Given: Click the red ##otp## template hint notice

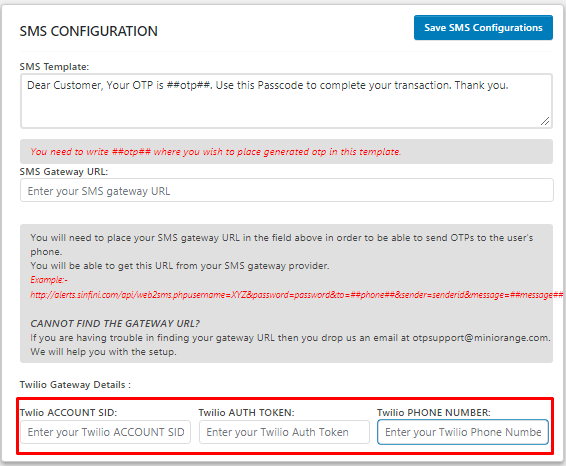Looking at the screenshot, I should click(215, 152).
